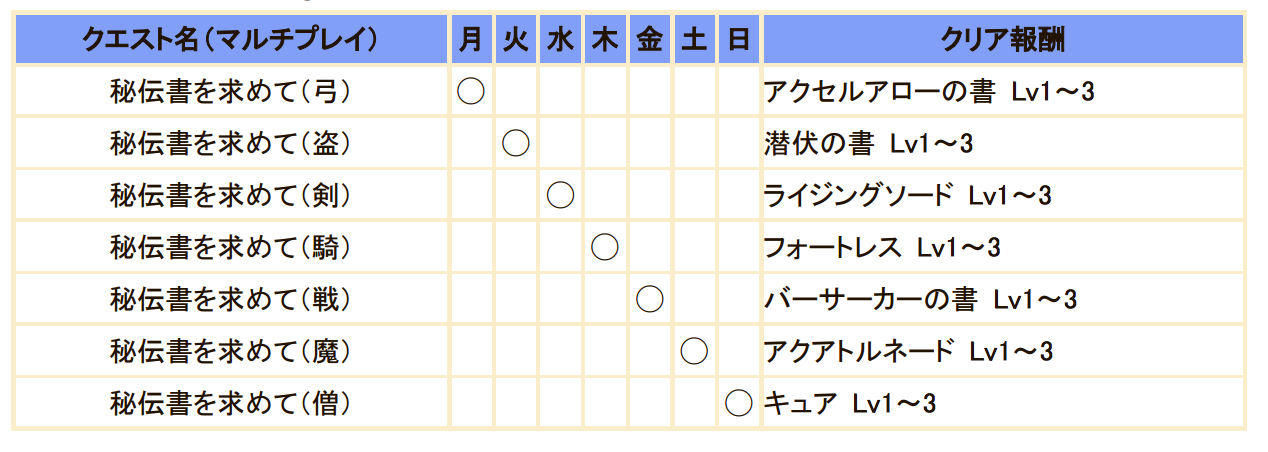This screenshot has width=1268, height=452.
Task: Click reward アクセルアローの書 Lv1〜3
Action: pyautogui.click(x=929, y=92)
